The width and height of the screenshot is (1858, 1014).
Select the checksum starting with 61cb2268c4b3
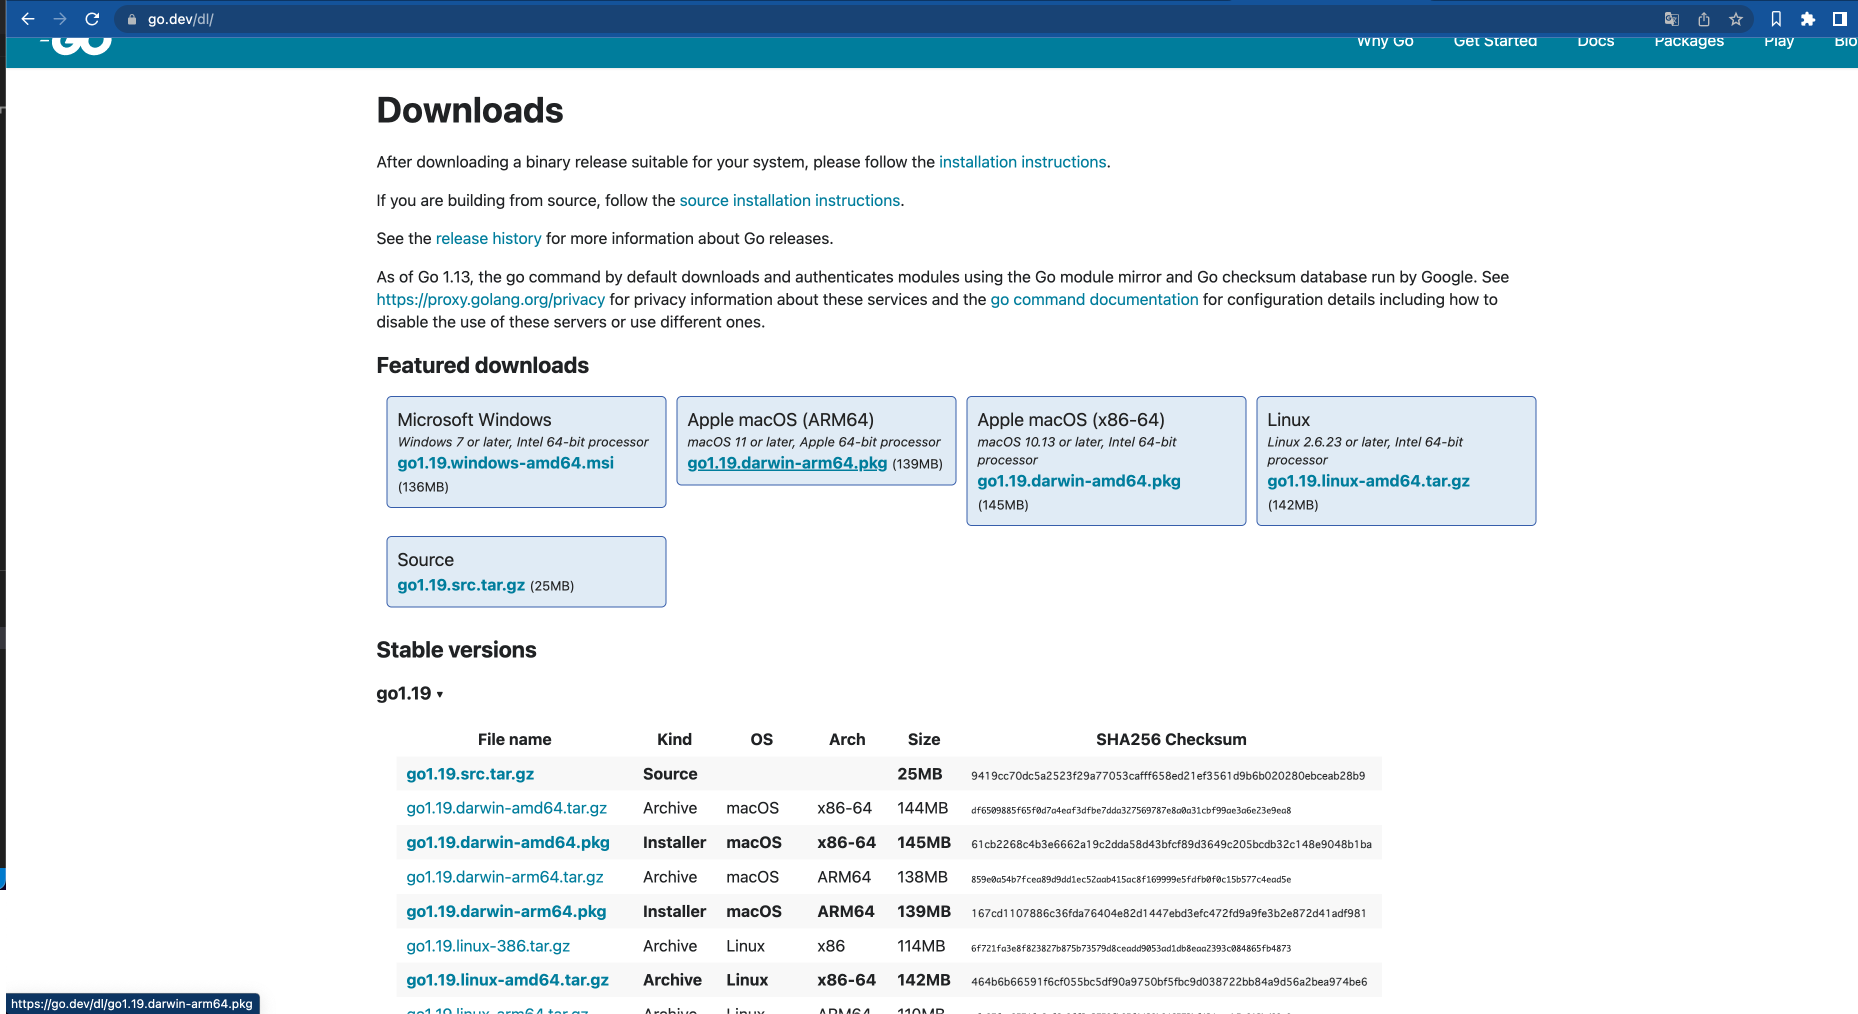coord(1171,844)
